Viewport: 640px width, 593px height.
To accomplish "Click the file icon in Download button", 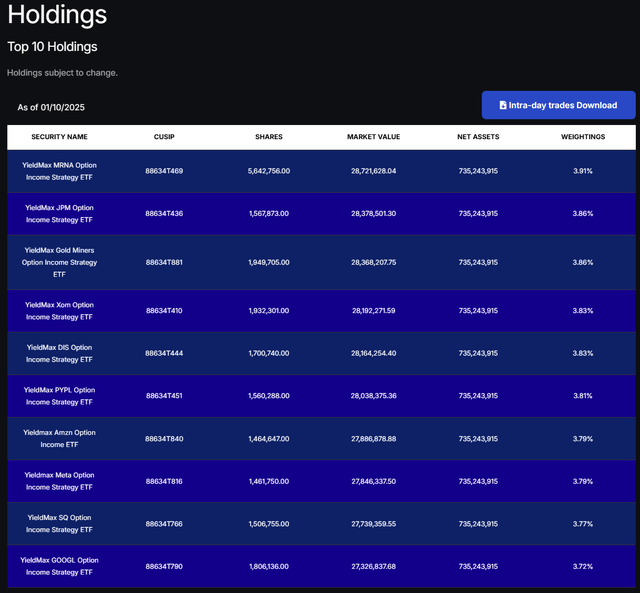I will point(503,105).
